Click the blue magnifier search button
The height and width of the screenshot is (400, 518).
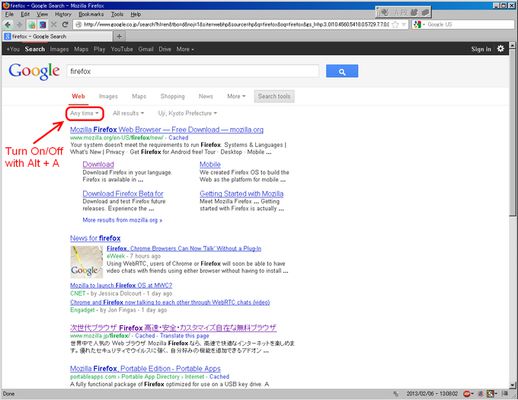pyautogui.click(x=342, y=71)
